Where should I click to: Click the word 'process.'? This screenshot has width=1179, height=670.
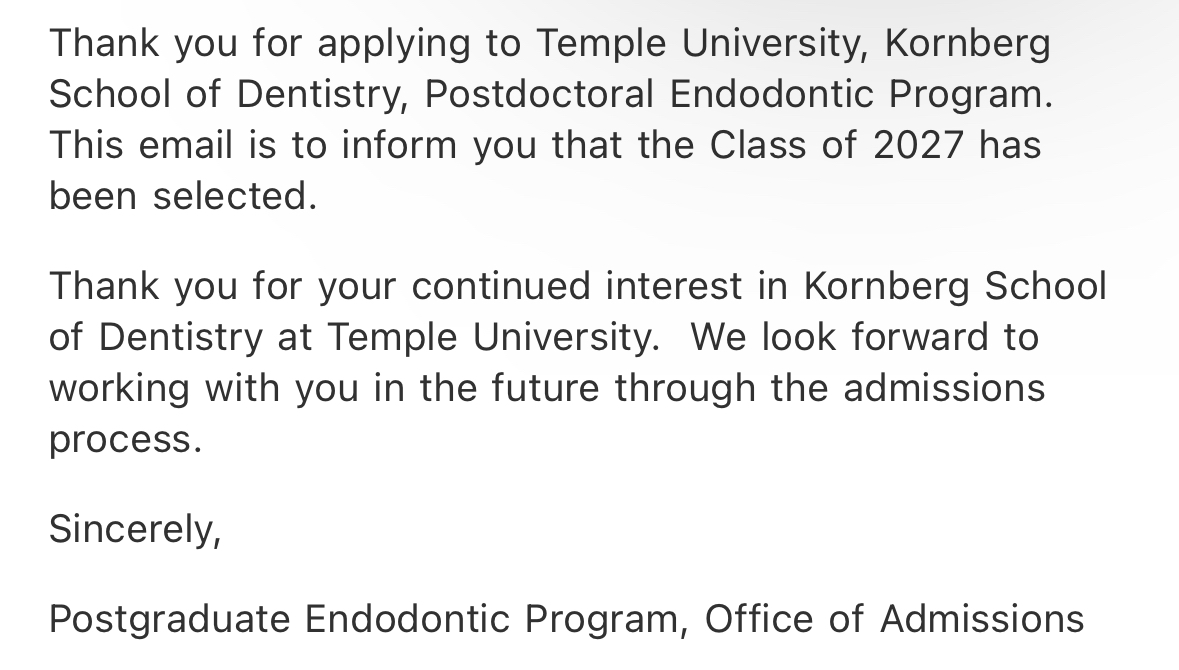(126, 441)
